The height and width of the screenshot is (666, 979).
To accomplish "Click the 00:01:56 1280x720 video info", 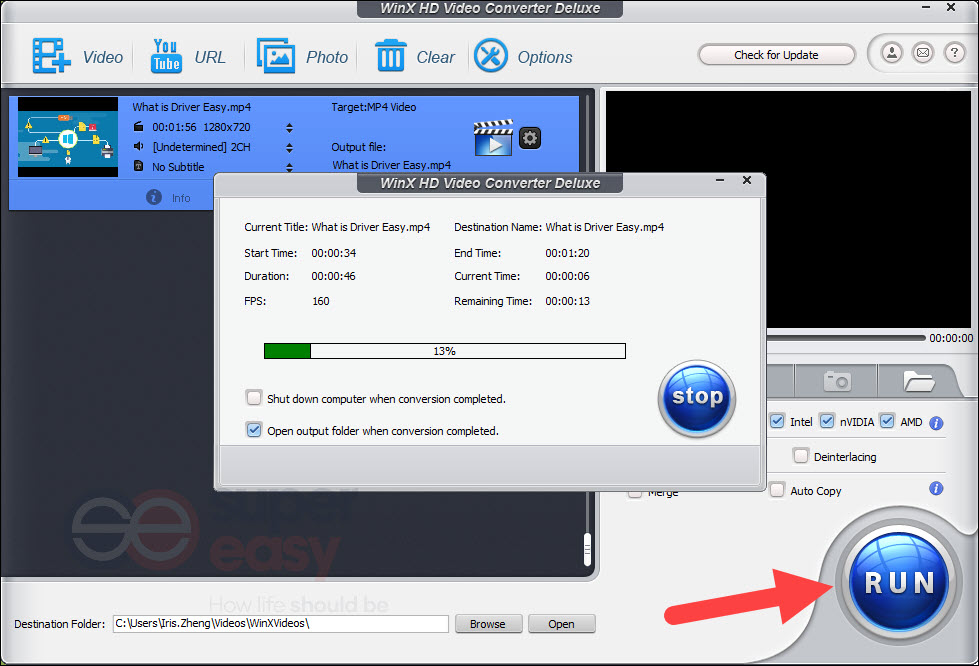I will coord(201,127).
